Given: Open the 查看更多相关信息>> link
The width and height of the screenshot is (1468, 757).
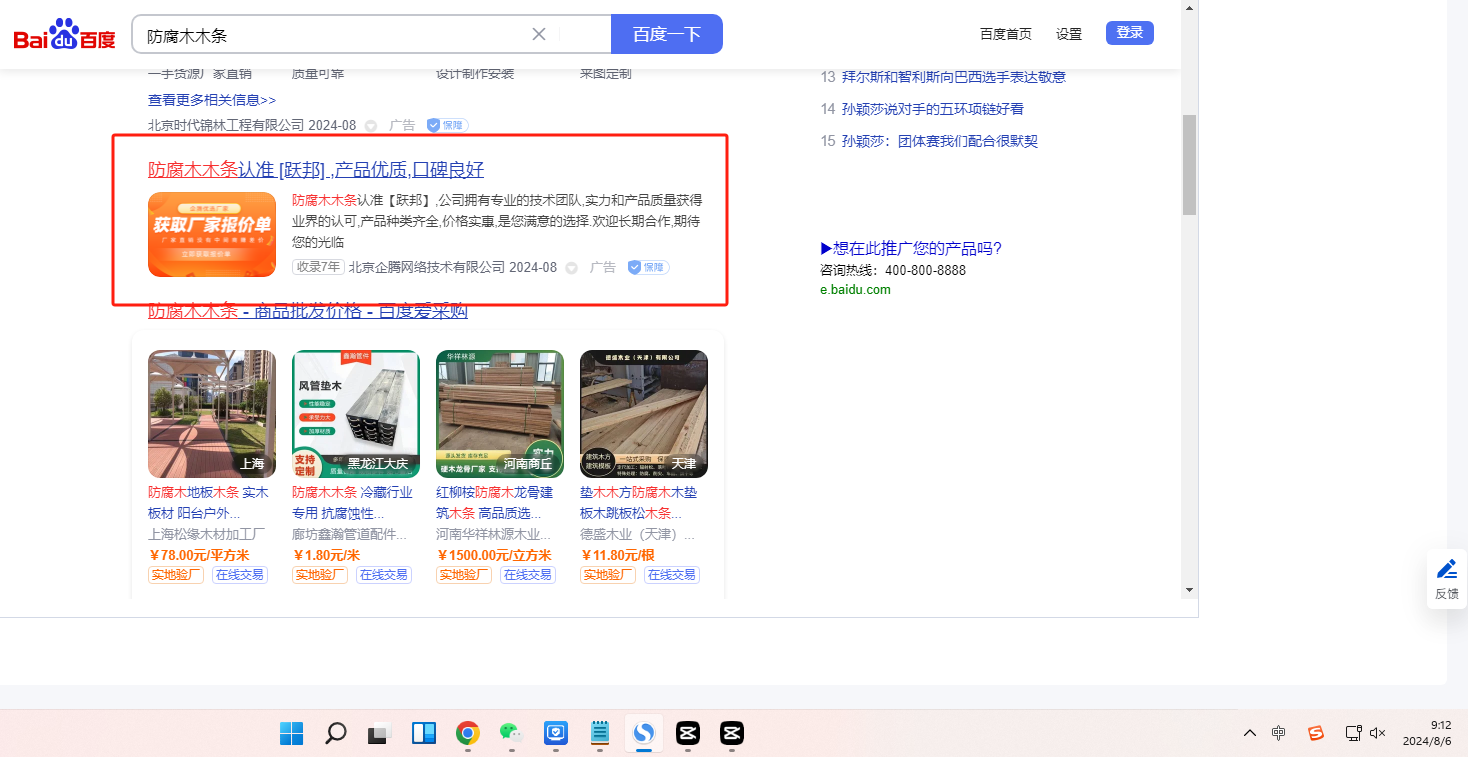Looking at the screenshot, I should click(x=212, y=100).
